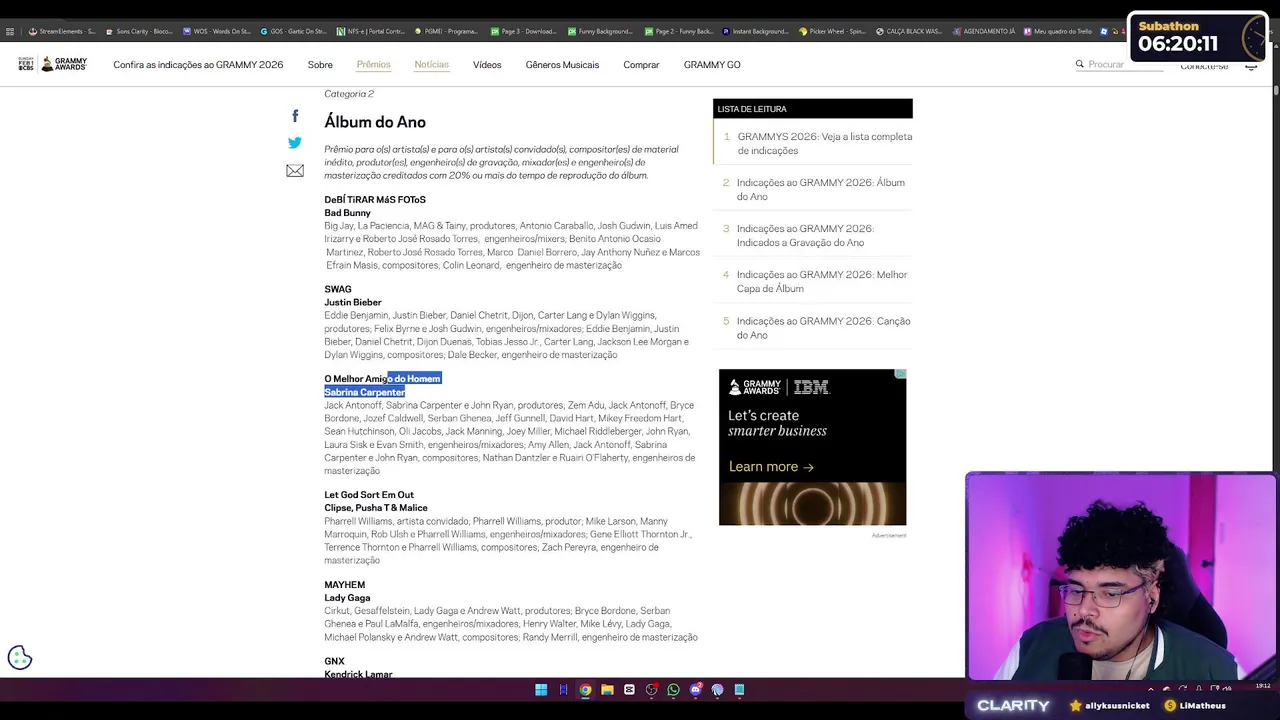
Task: Open the cookie preferences icon
Action: click(20, 657)
